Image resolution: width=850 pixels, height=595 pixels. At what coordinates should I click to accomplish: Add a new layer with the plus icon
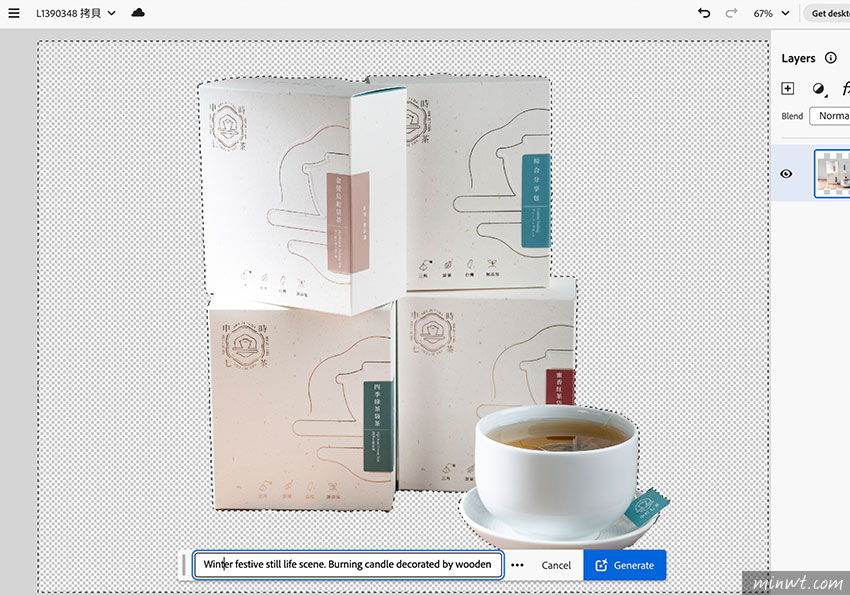[788, 88]
